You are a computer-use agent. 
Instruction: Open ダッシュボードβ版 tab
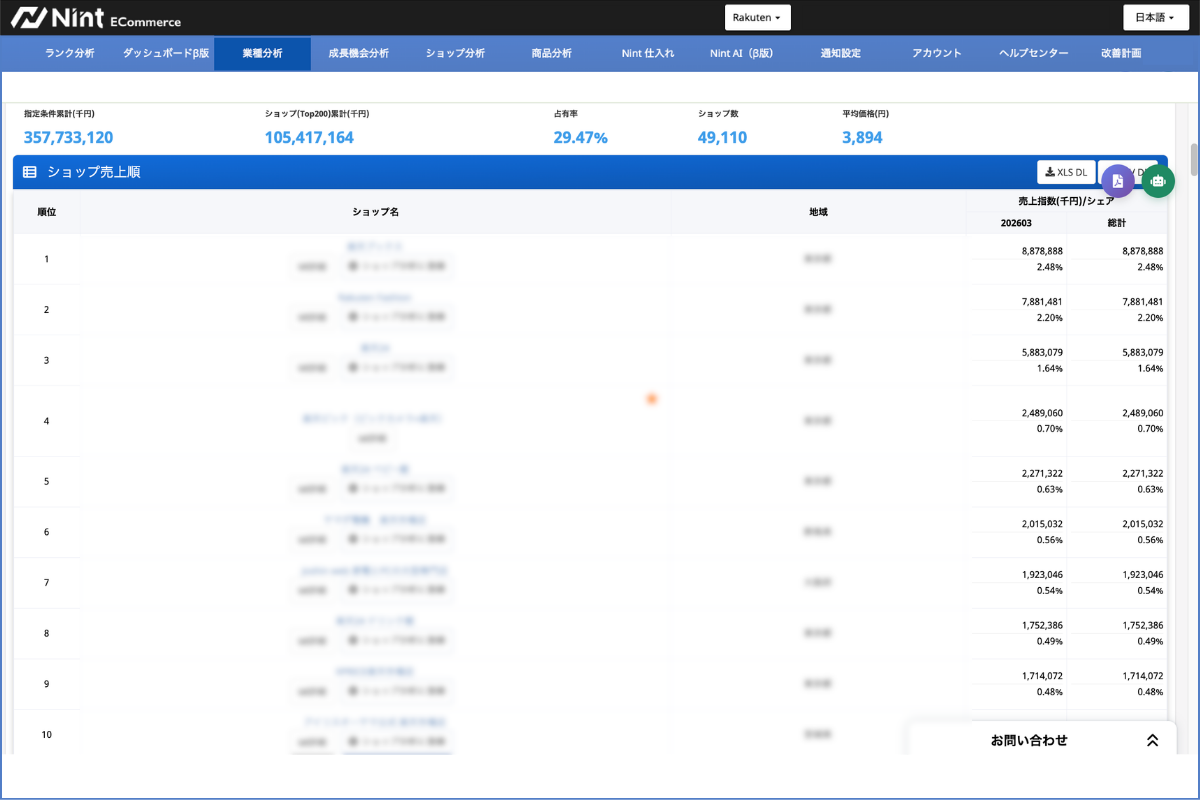coord(166,53)
